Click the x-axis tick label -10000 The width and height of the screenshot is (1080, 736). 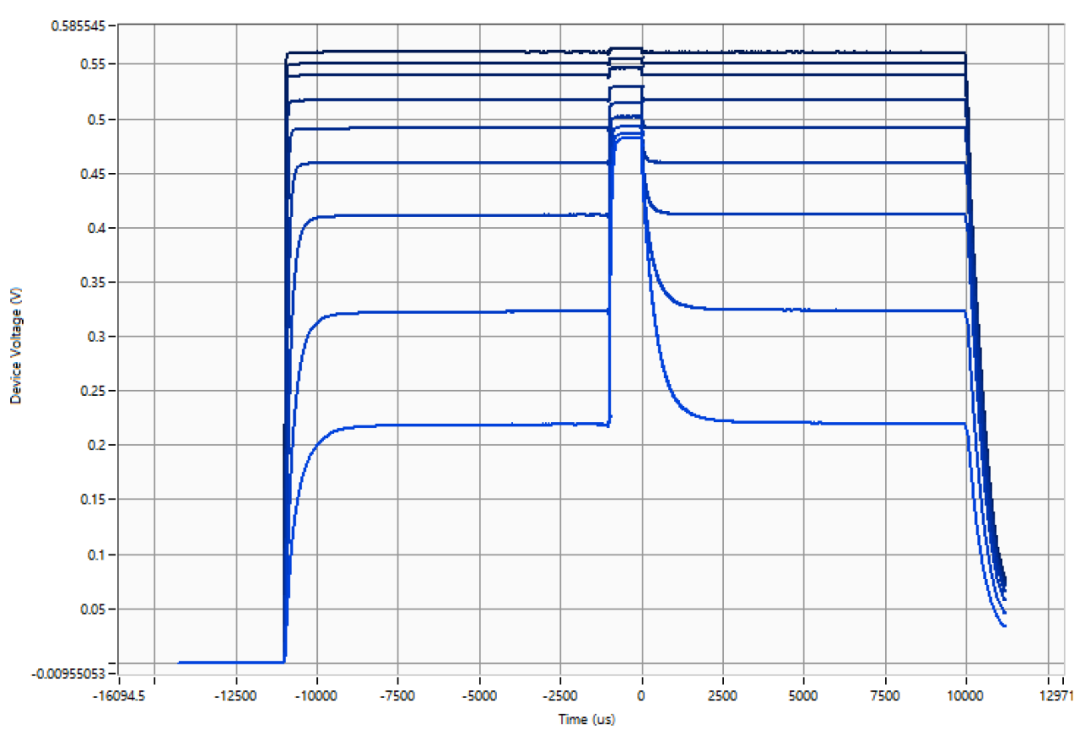click(317, 696)
